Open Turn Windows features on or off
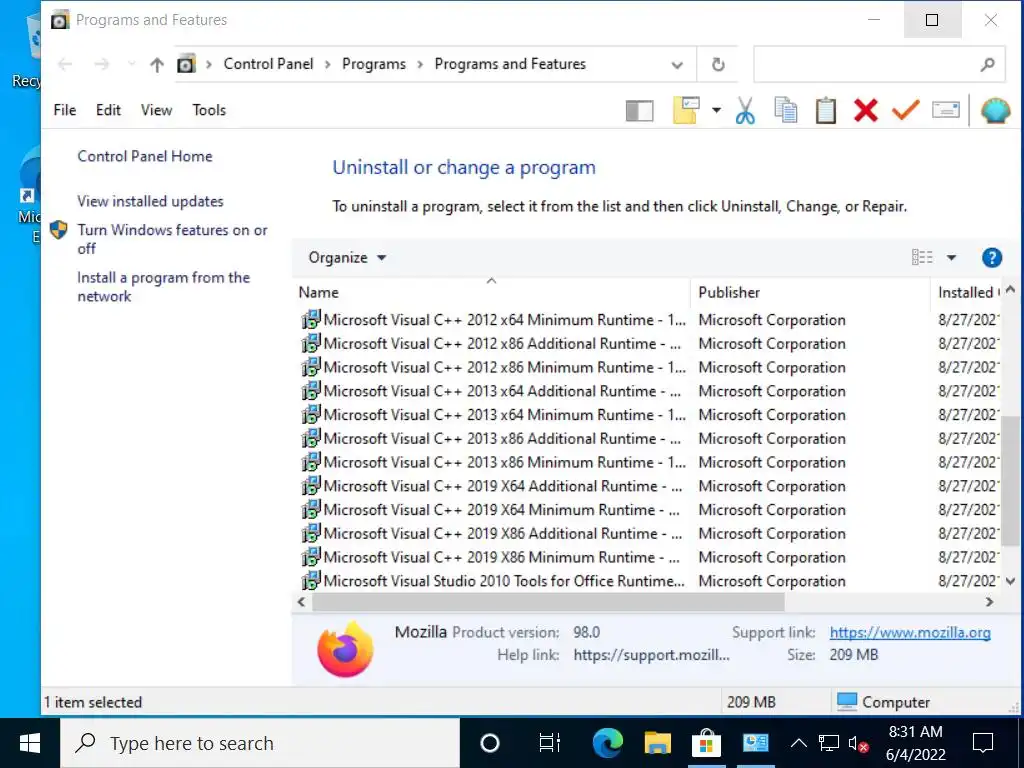Viewport: 1024px width, 768px height. pos(172,239)
